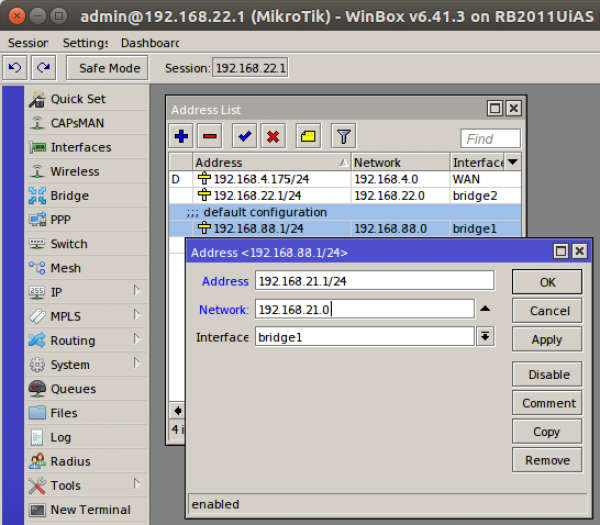600x525 pixels.
Task: Open the Bridge sidebar item
Action: tap(87, 195)
